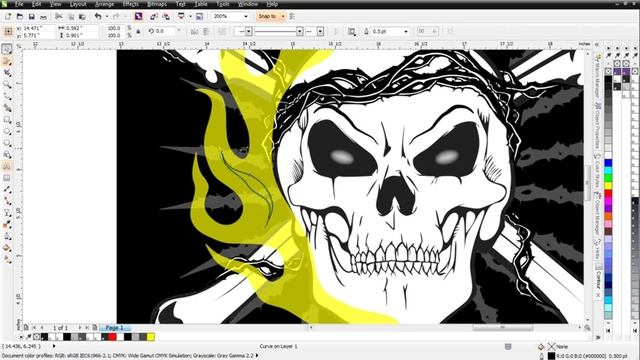This screenshot has width=640, height=360.
Task: Expand the document palette flyout arrow
Action: pos(20,337)
